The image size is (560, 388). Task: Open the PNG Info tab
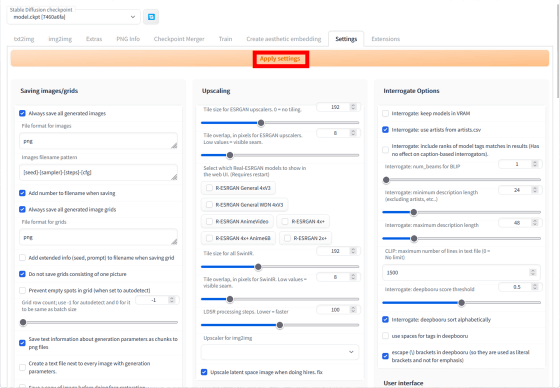(128, 39)
